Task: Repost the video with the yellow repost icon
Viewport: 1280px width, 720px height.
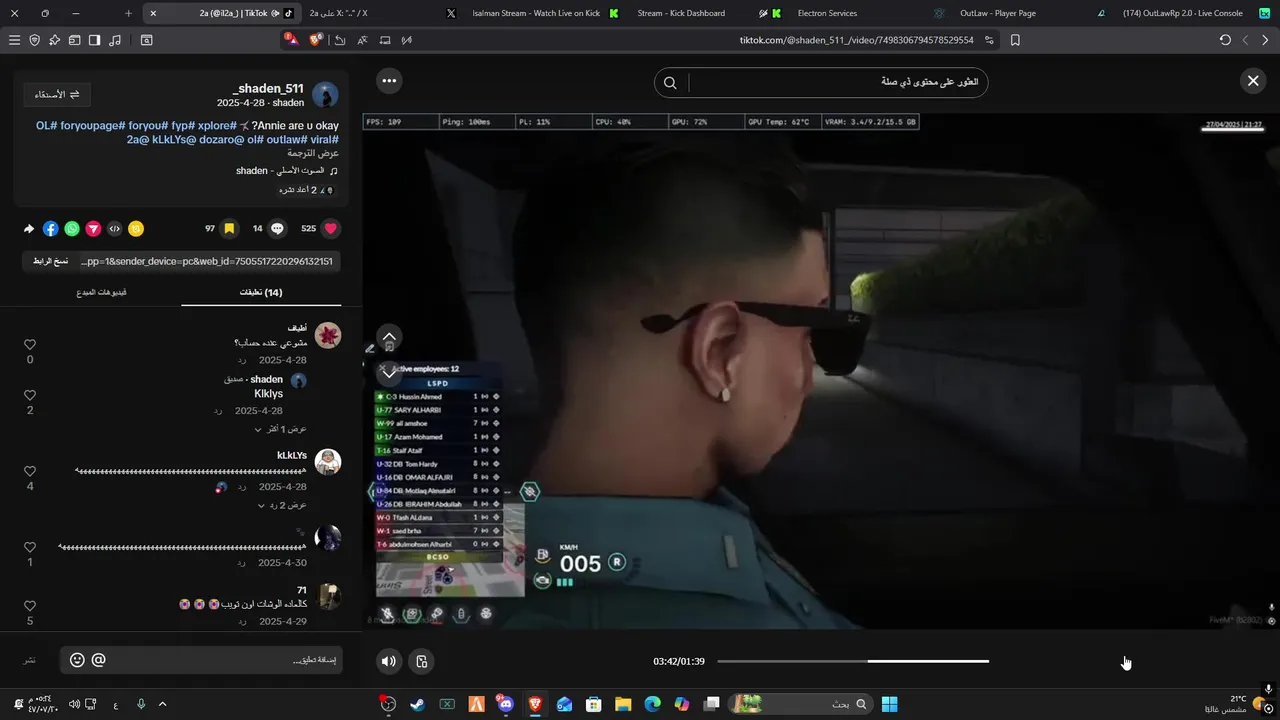Action: [x=136, y=228]
